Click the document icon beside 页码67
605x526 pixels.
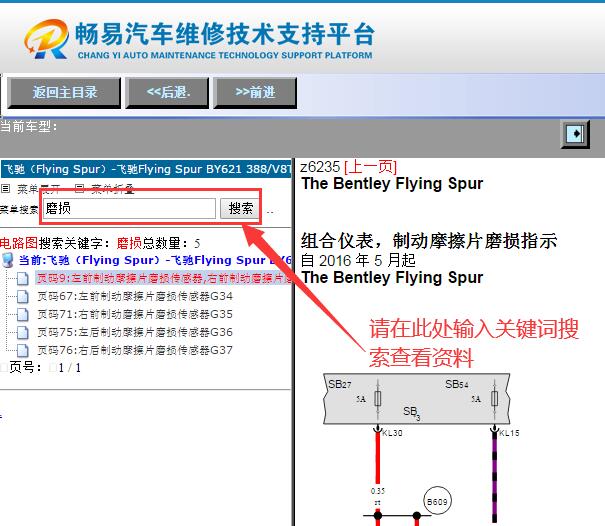(x=23, y=296)
